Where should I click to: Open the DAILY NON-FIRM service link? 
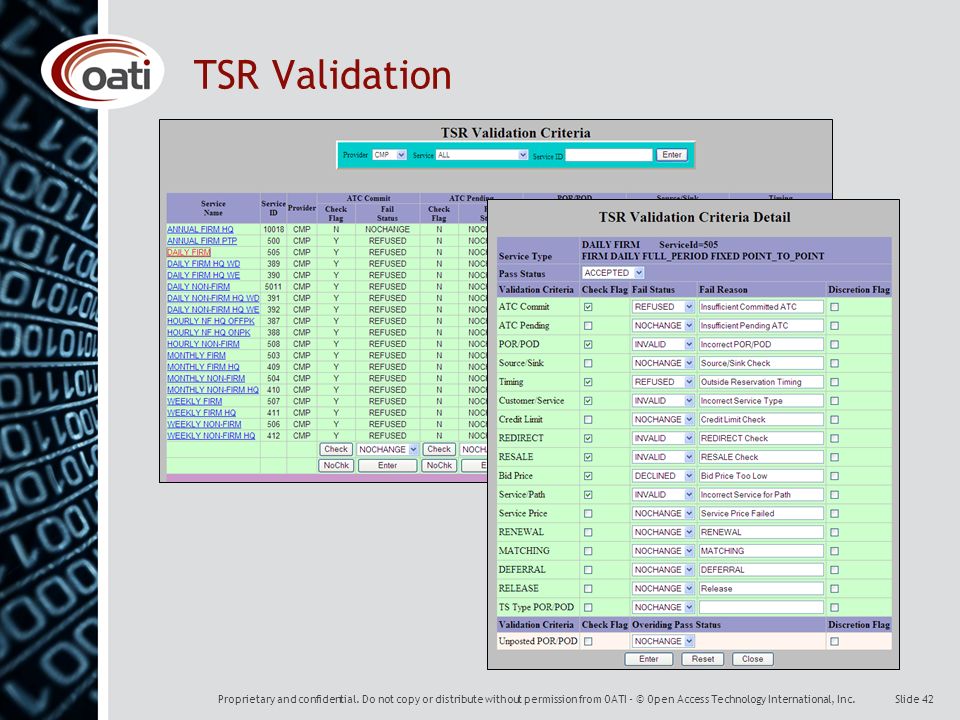198,287
